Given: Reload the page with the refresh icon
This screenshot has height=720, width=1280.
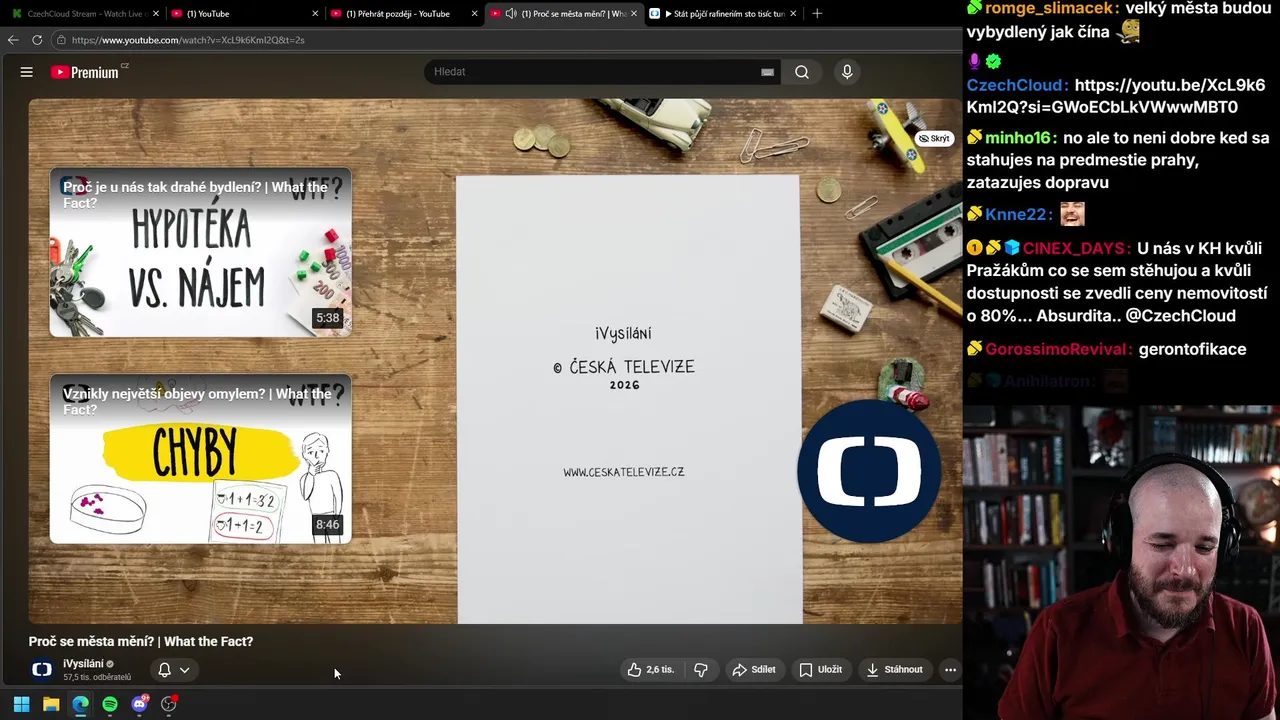Looking at the screenshot, I should (x=37, y=40).
